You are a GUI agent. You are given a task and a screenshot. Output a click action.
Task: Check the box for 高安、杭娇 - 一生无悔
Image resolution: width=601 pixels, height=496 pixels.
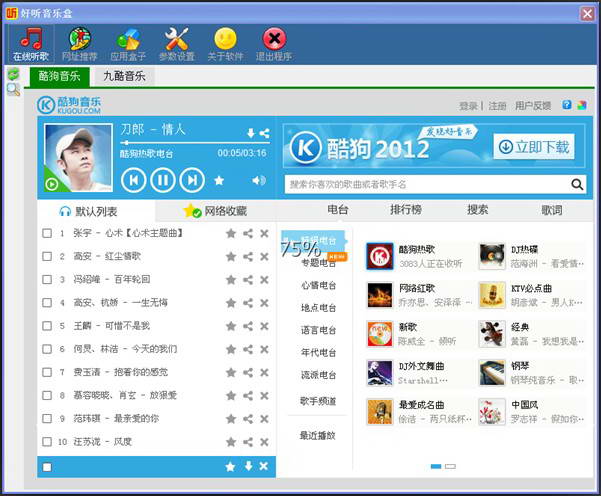coord(47,303)
